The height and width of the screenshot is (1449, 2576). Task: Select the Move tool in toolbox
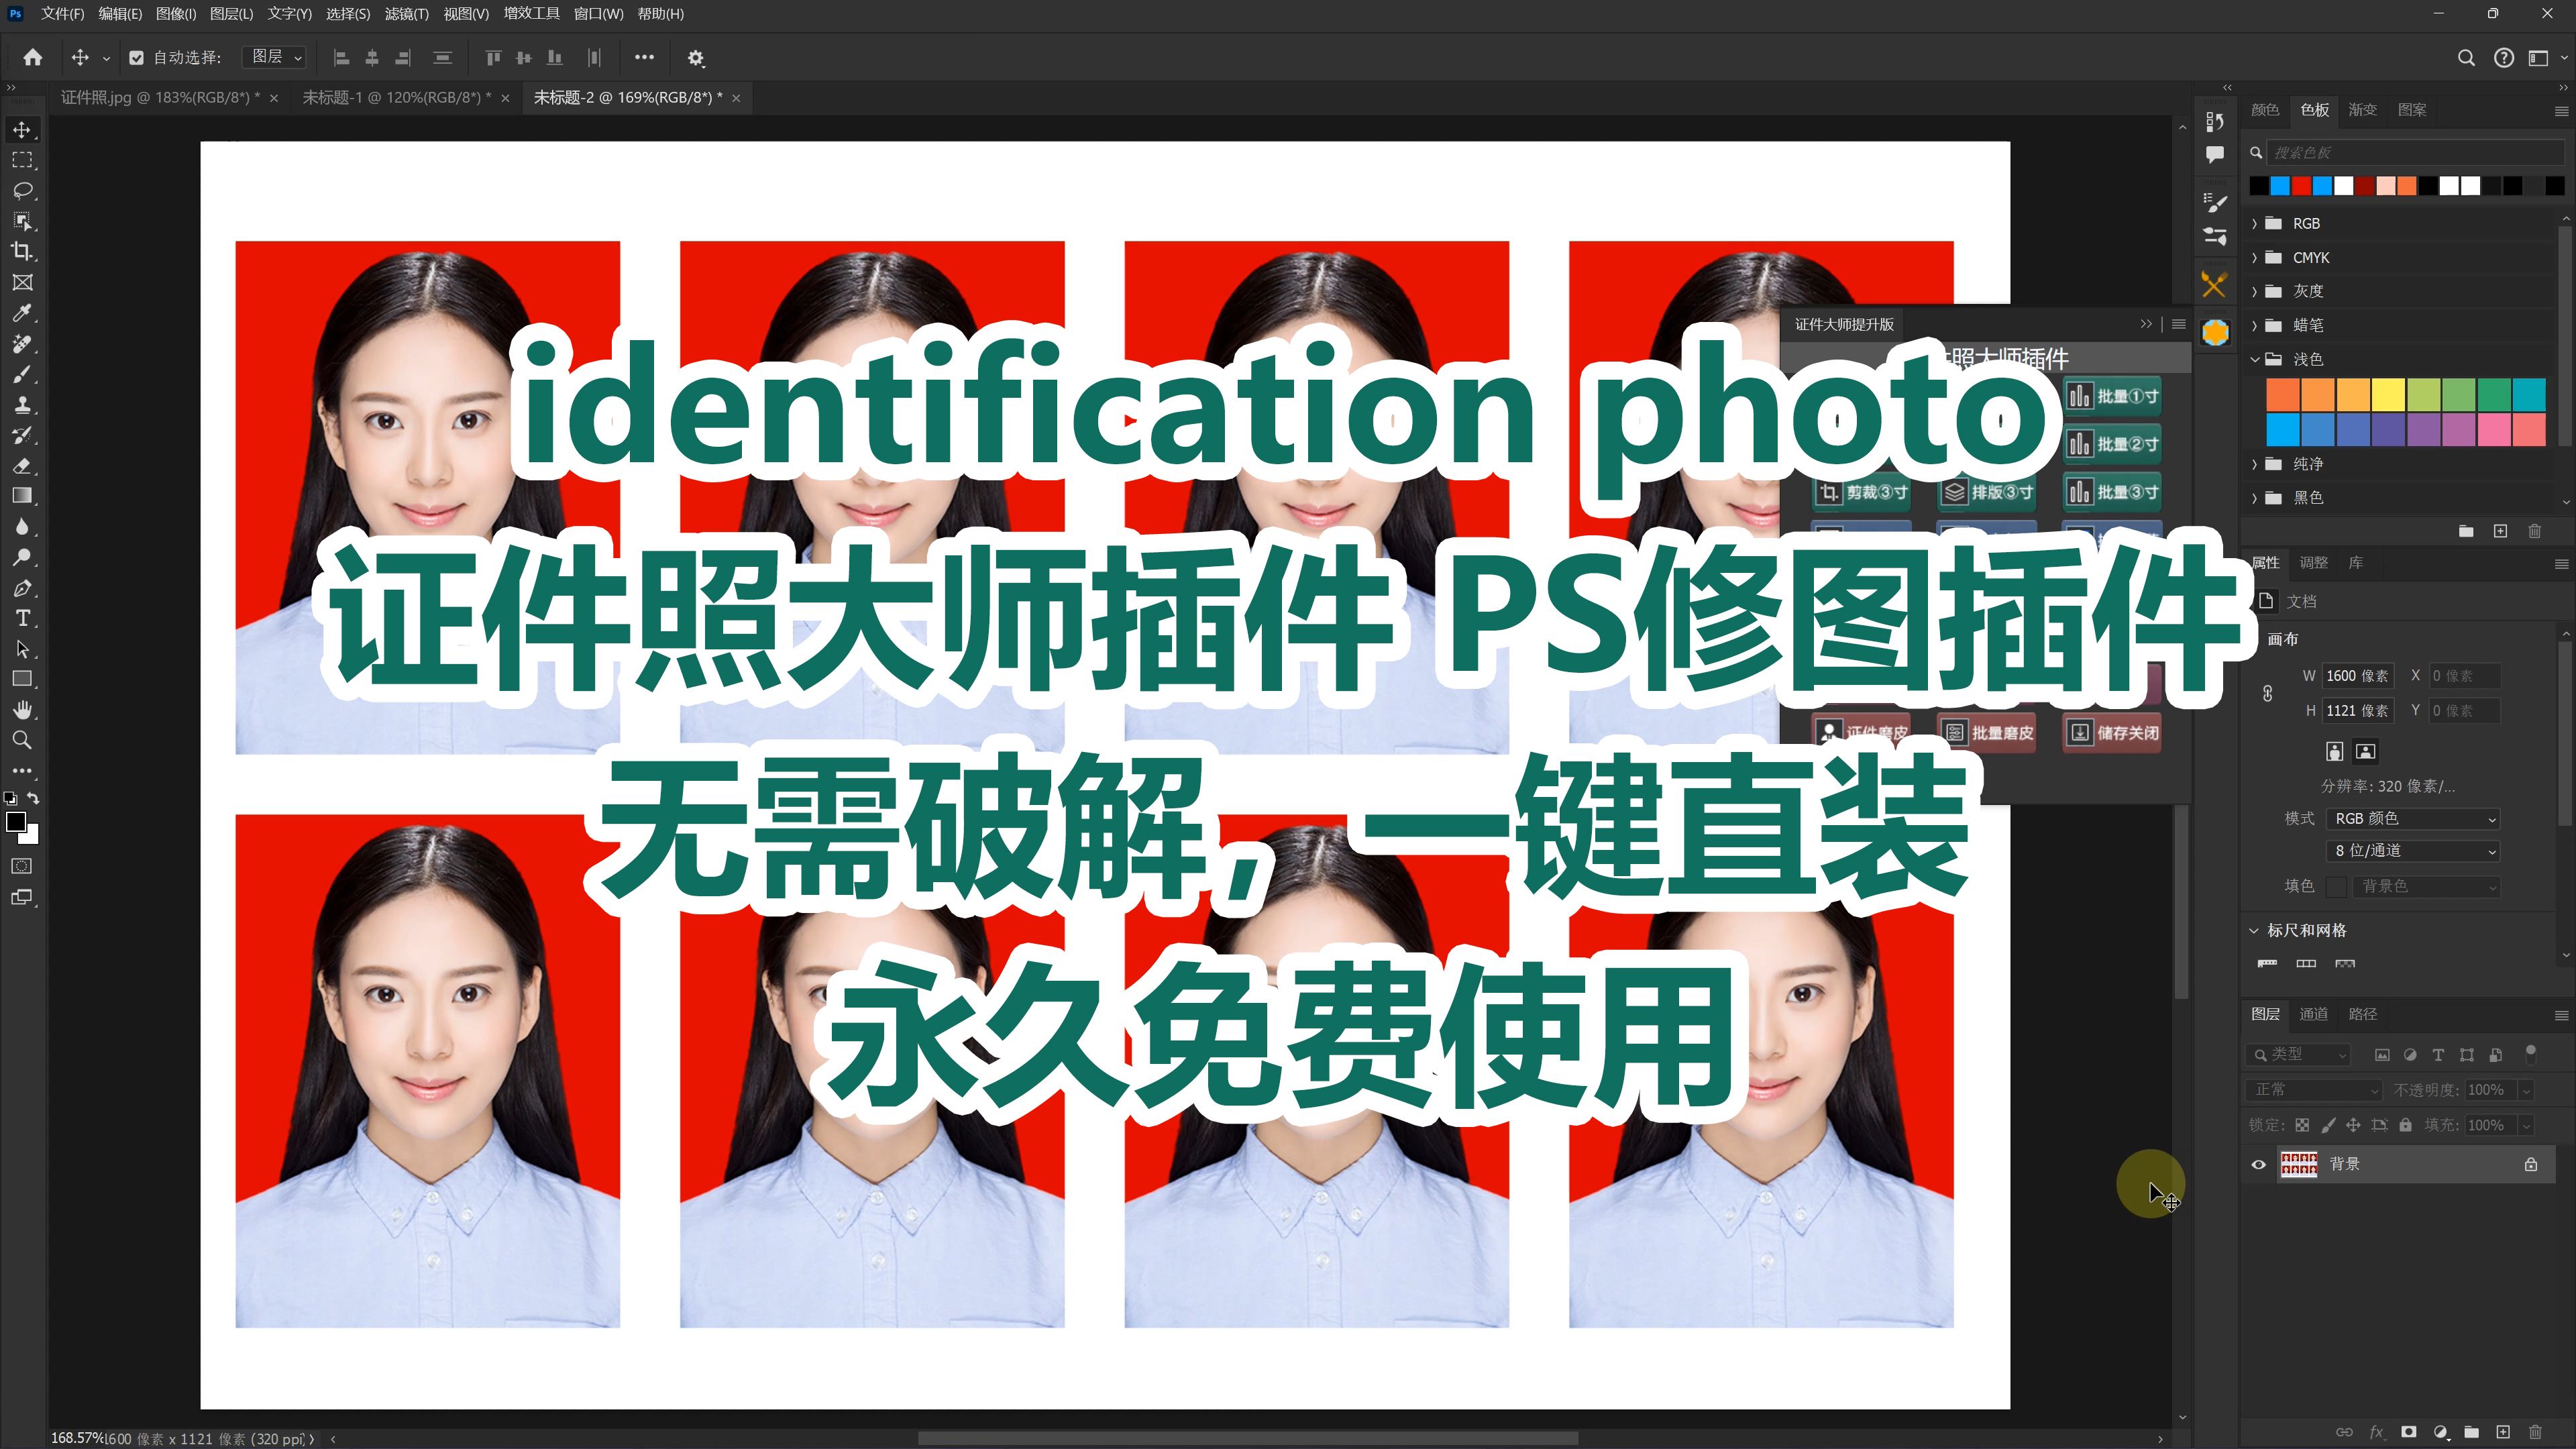(22, 130)
